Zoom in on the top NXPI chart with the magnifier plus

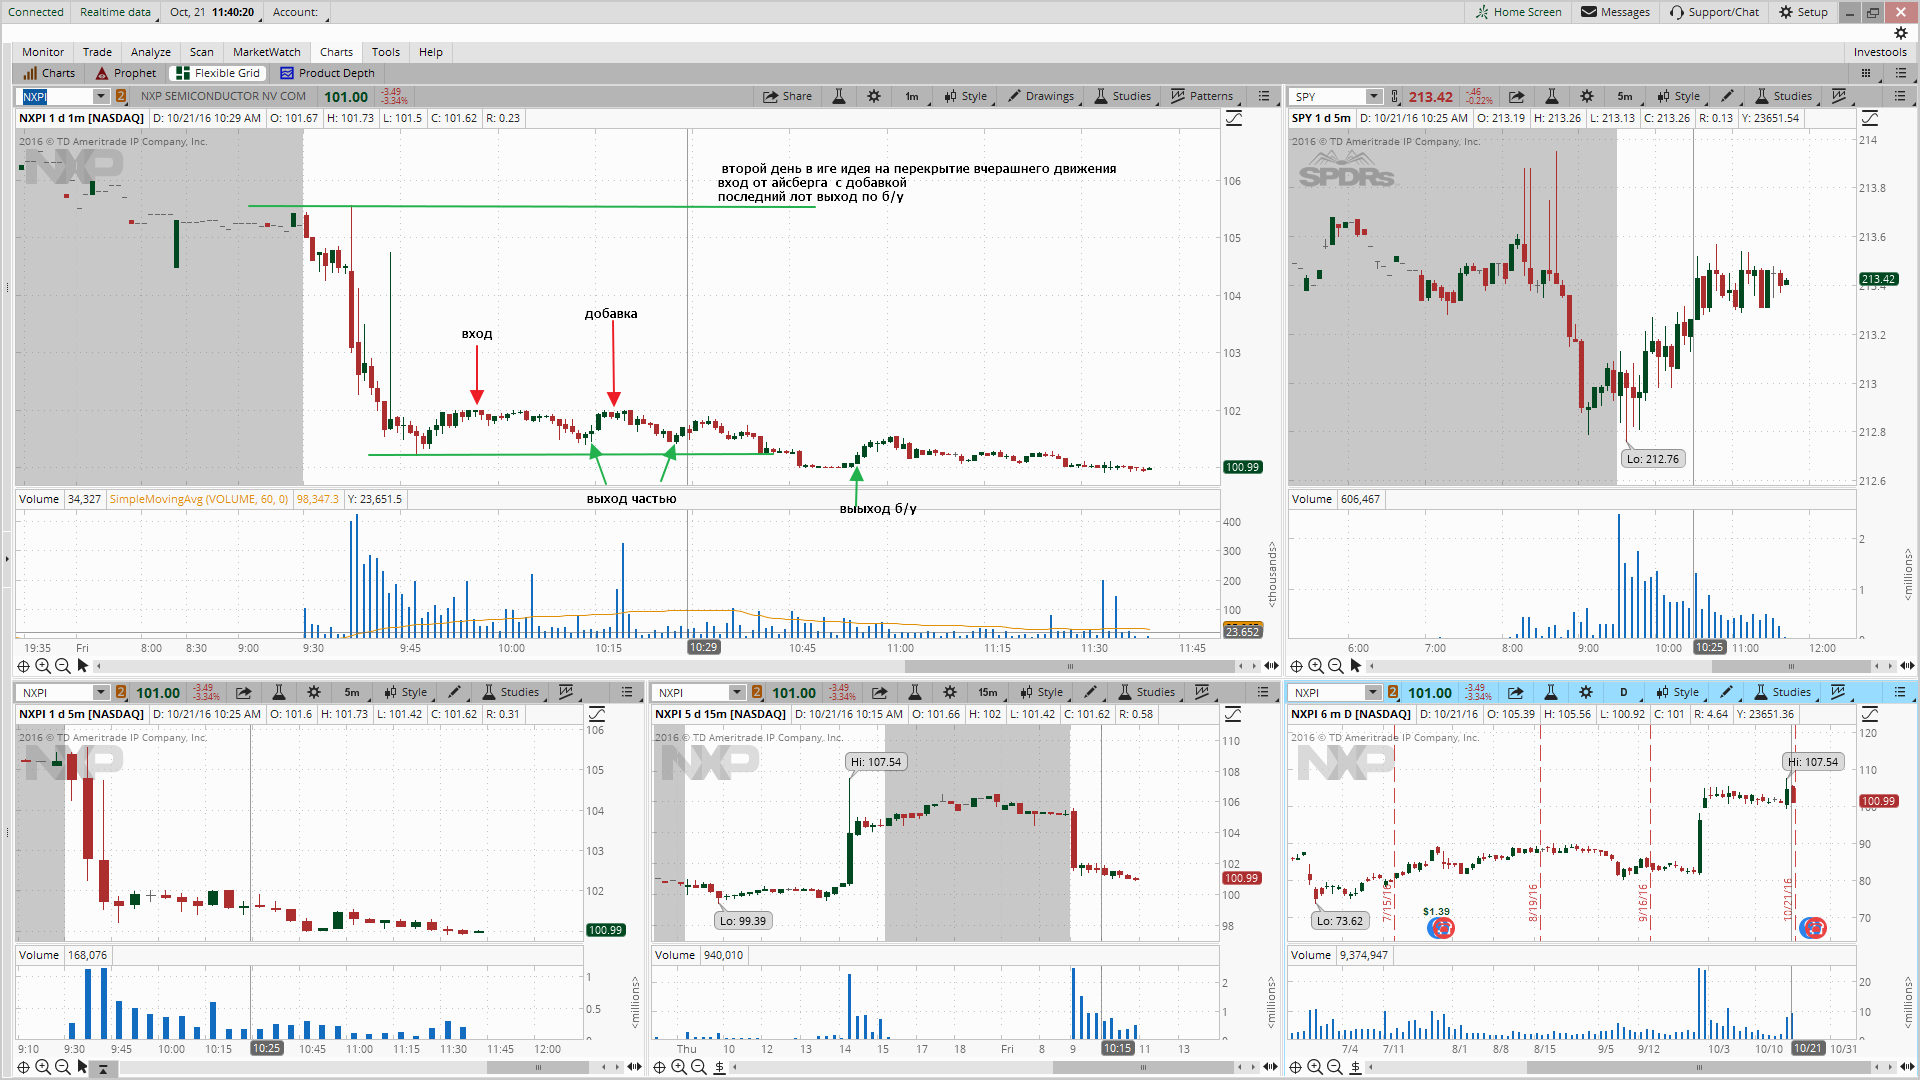coord(43,666)
